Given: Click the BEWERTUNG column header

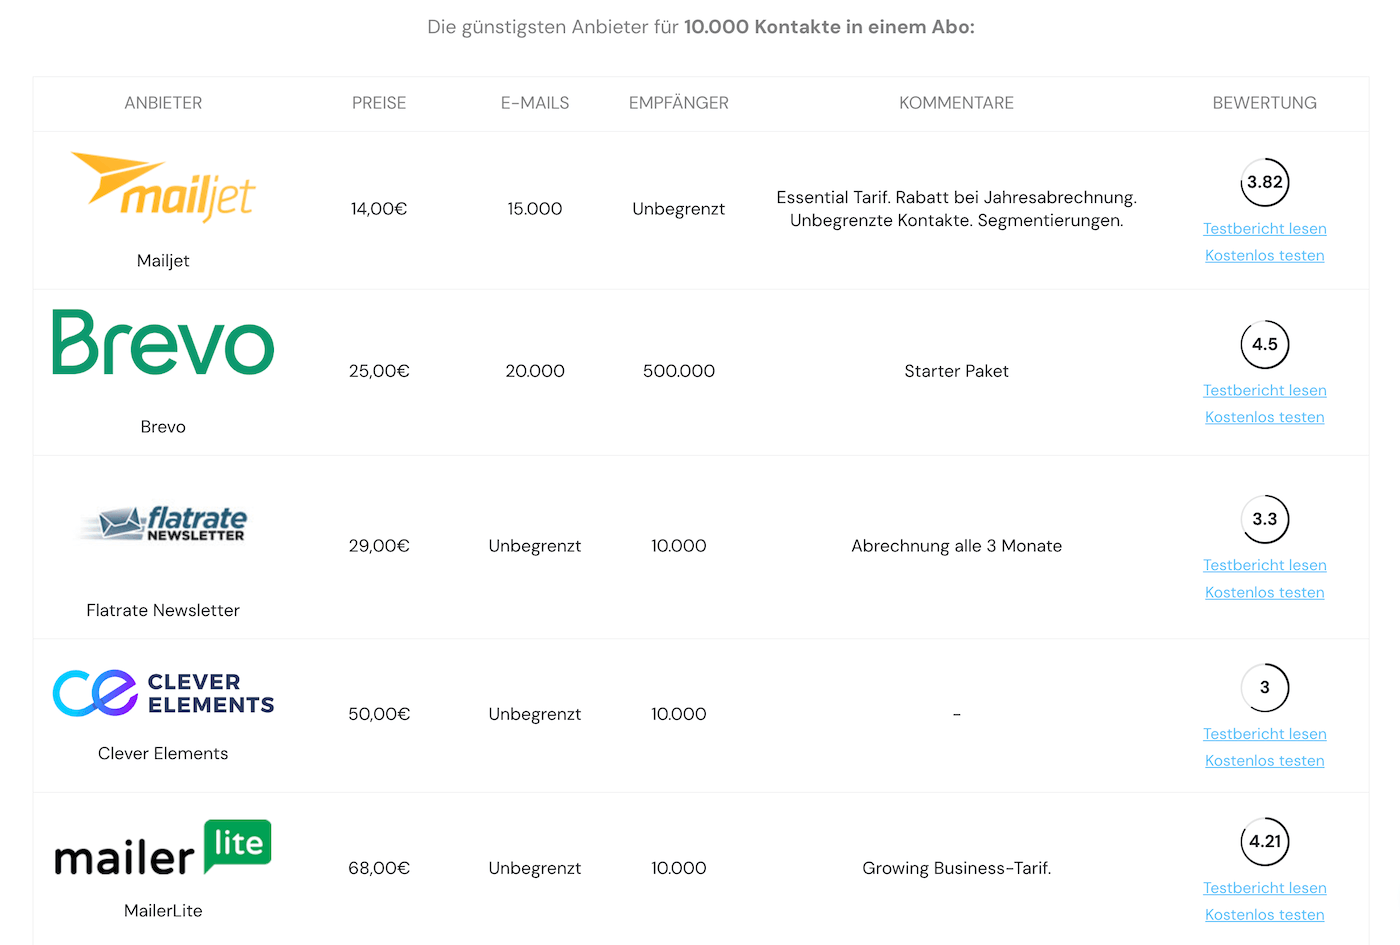Looking at the screenshot, I should coord(1265,103).
